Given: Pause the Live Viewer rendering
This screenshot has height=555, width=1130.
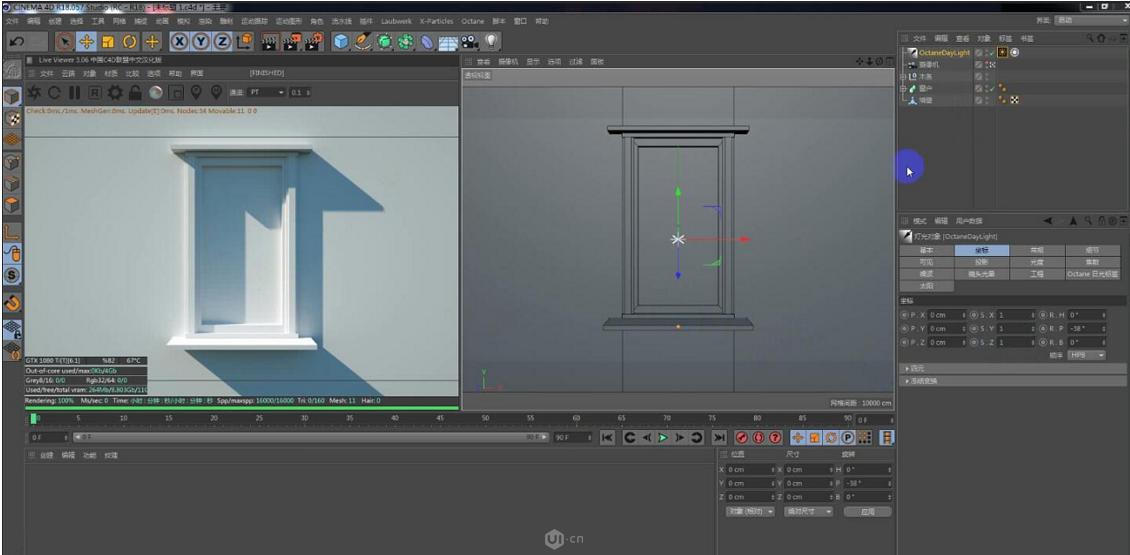Looking at the screenshot, I should 74,93.
